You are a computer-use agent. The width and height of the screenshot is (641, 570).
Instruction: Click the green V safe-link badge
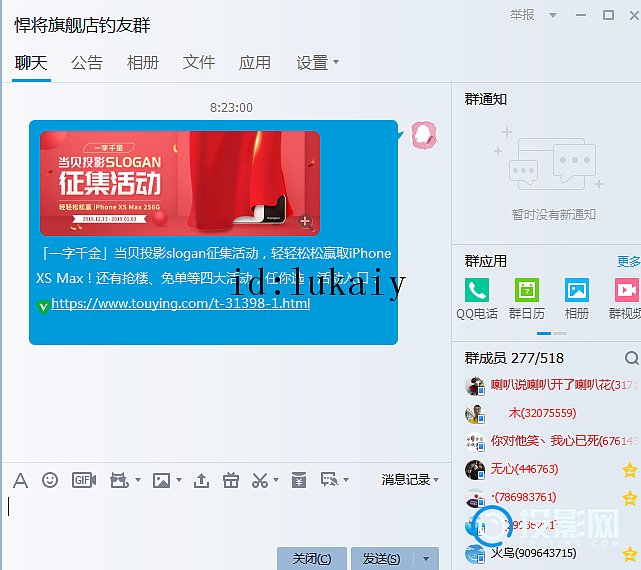click(43, 306)
